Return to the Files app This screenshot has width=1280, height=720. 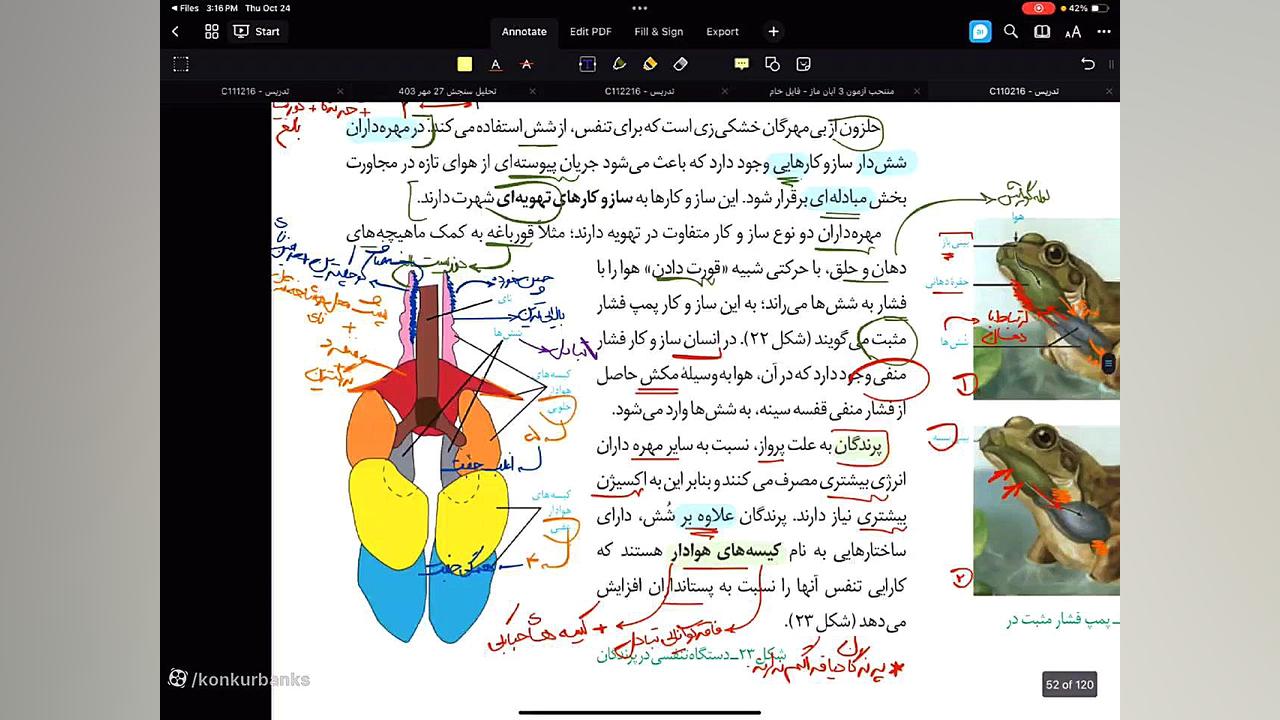point(185,7)
